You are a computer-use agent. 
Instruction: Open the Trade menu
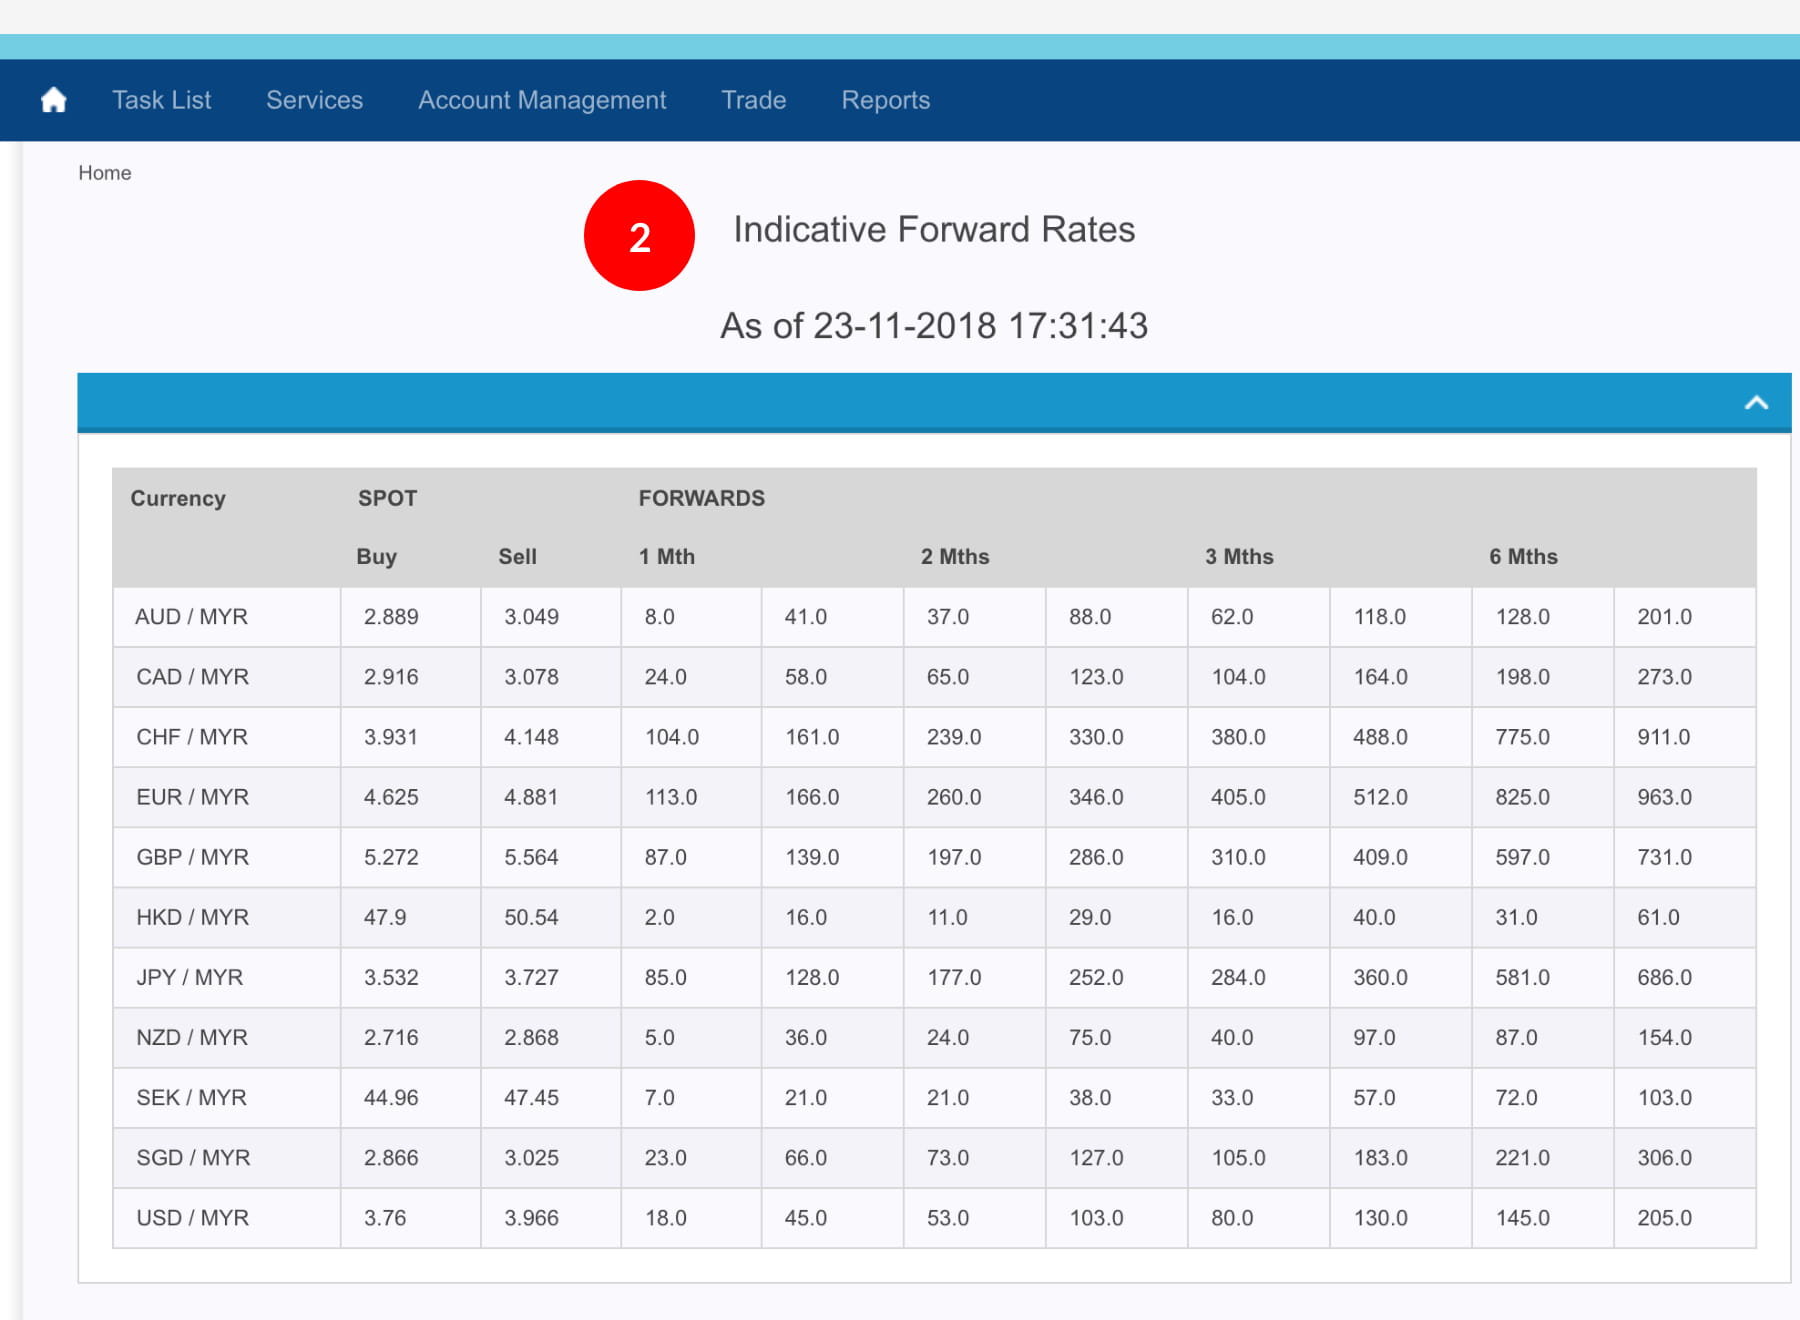(x=753, y=100)
